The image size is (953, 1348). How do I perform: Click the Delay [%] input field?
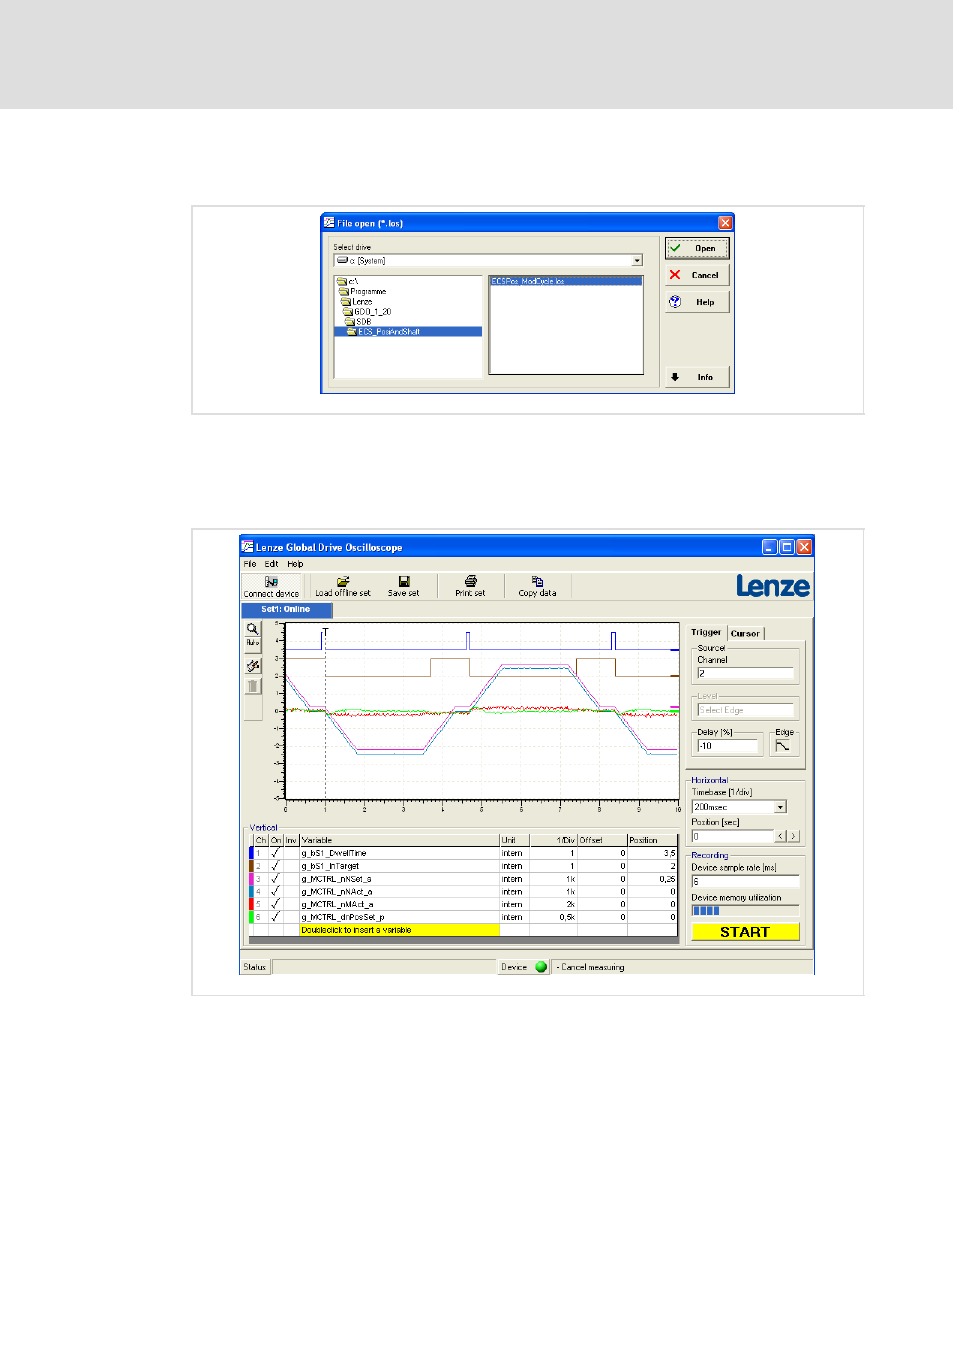(729, 746)
